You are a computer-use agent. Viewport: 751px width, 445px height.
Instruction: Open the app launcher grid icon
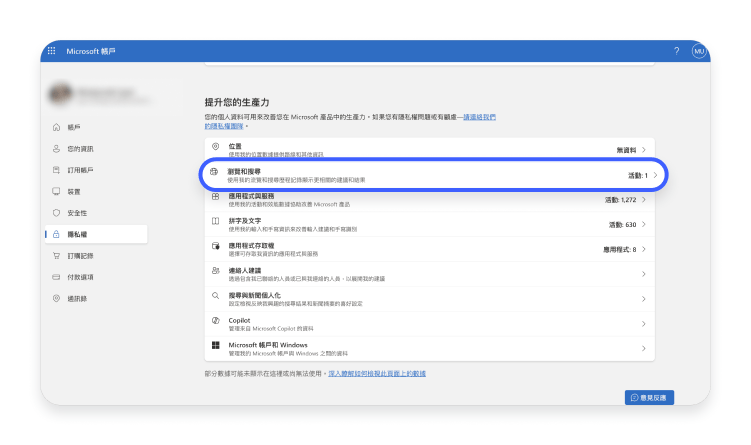pyautogui.click(x=51, y=51)
